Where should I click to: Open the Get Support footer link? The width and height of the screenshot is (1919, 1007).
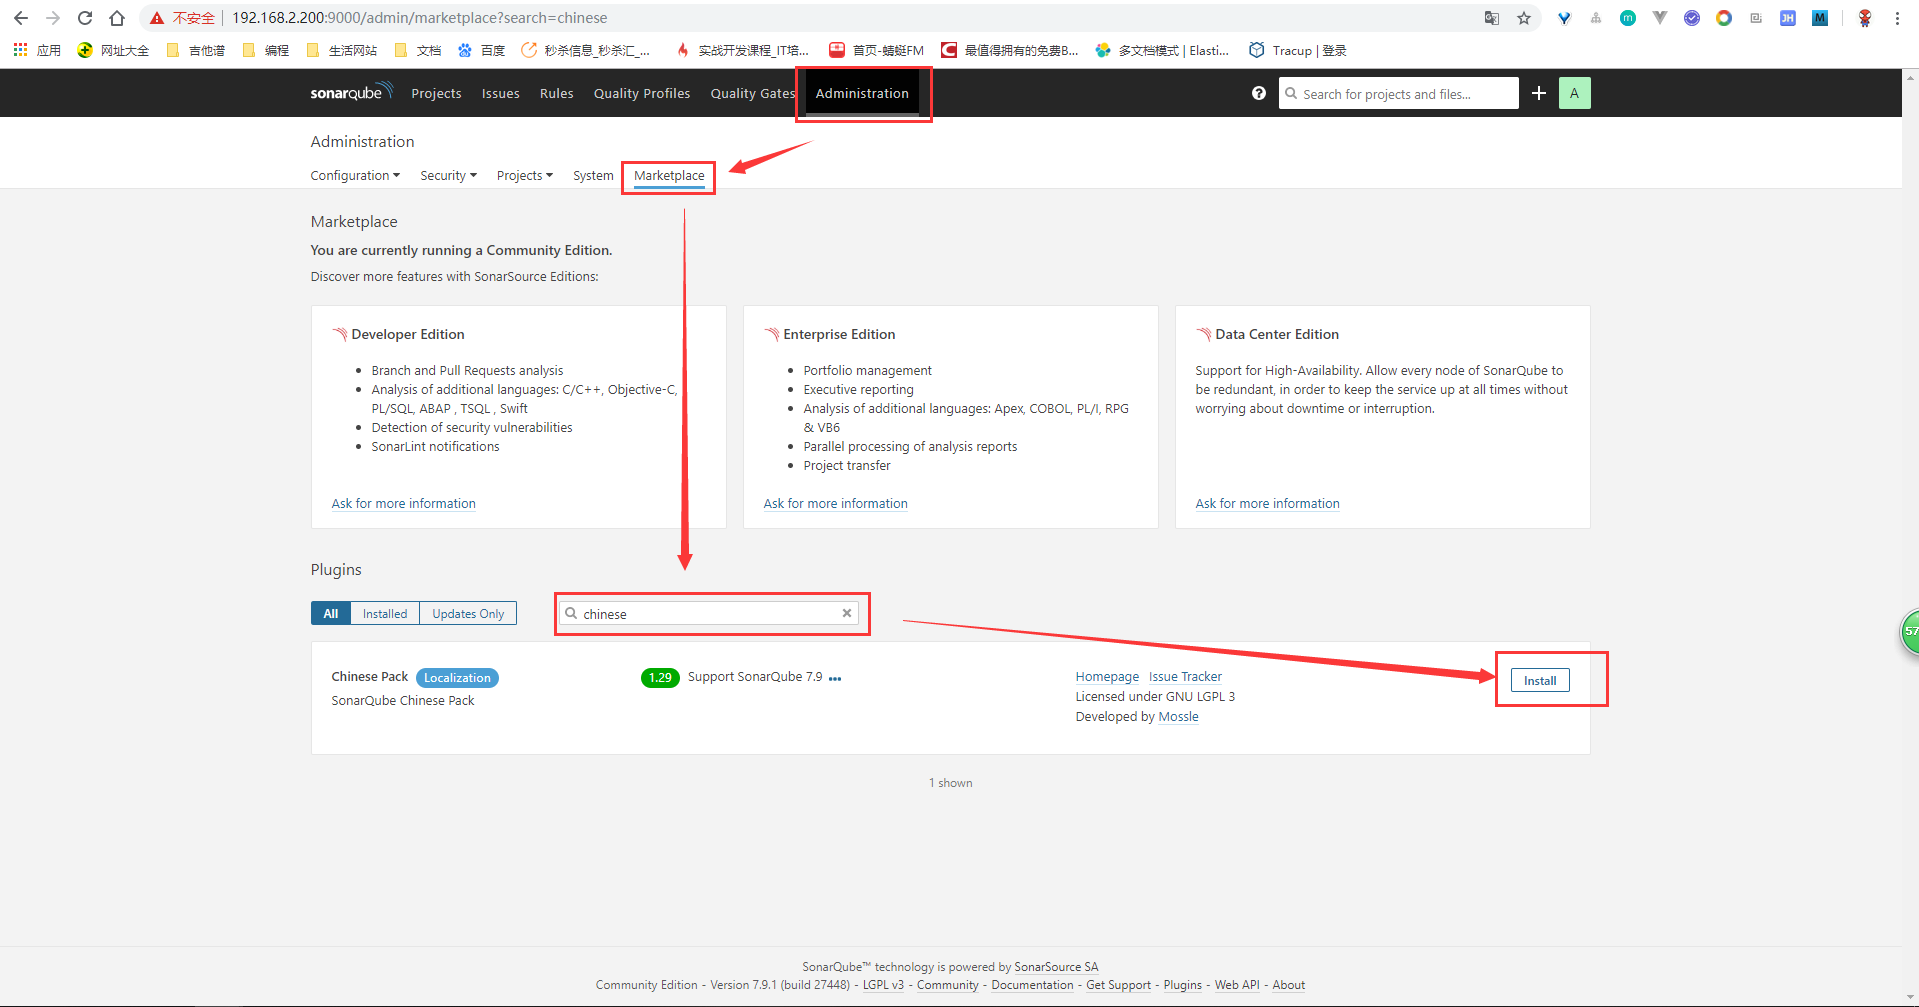1118,985
